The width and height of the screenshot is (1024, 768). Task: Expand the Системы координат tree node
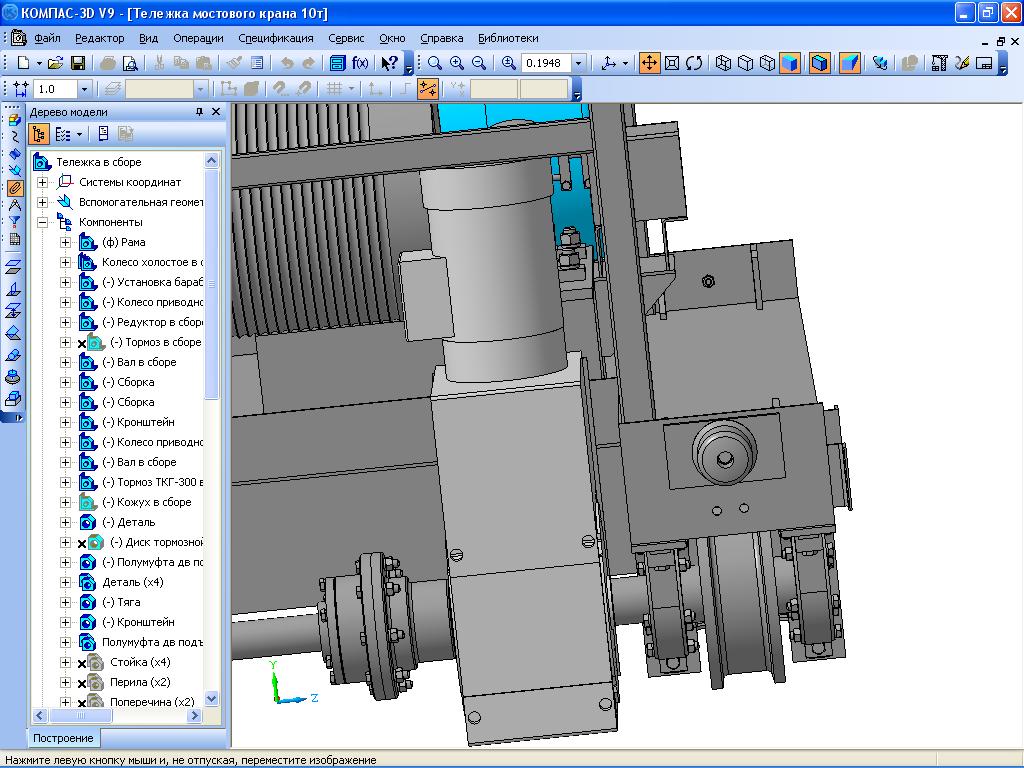coord(43,182)
